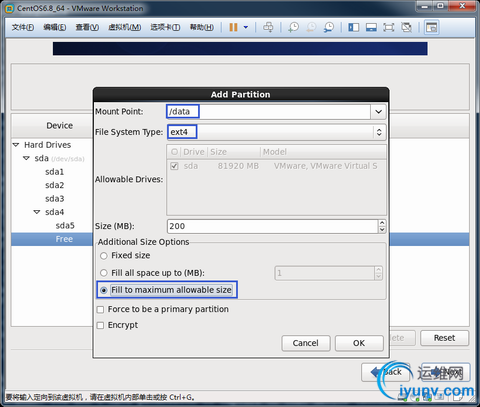The image size is (480, 407).
Task: Select sda3 in the device tree
Action: [54, 199]
